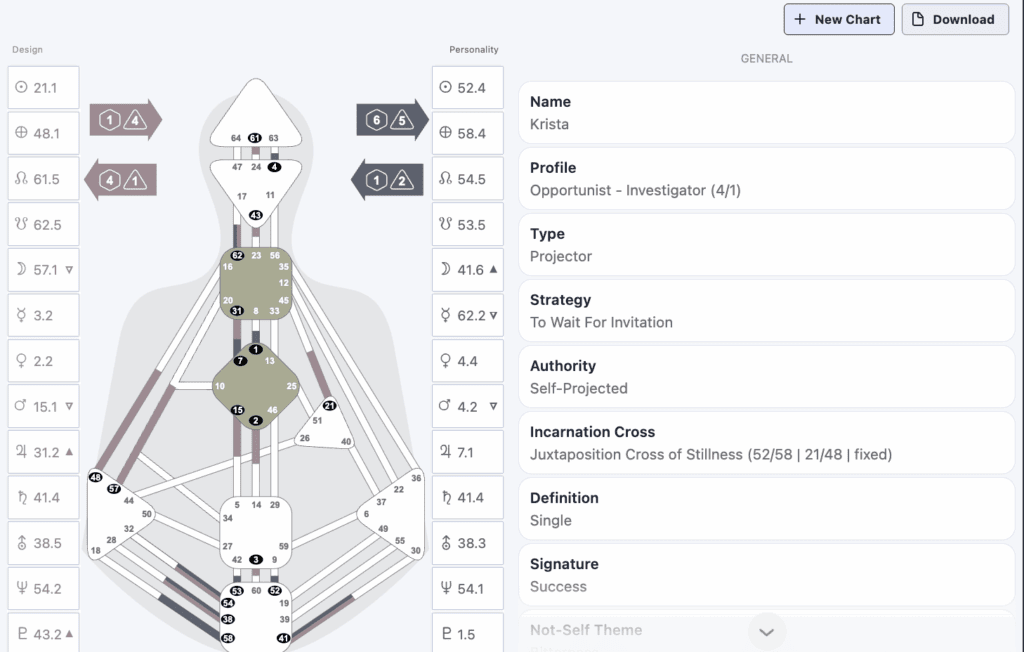Start a New Chart

coord(838,19)
